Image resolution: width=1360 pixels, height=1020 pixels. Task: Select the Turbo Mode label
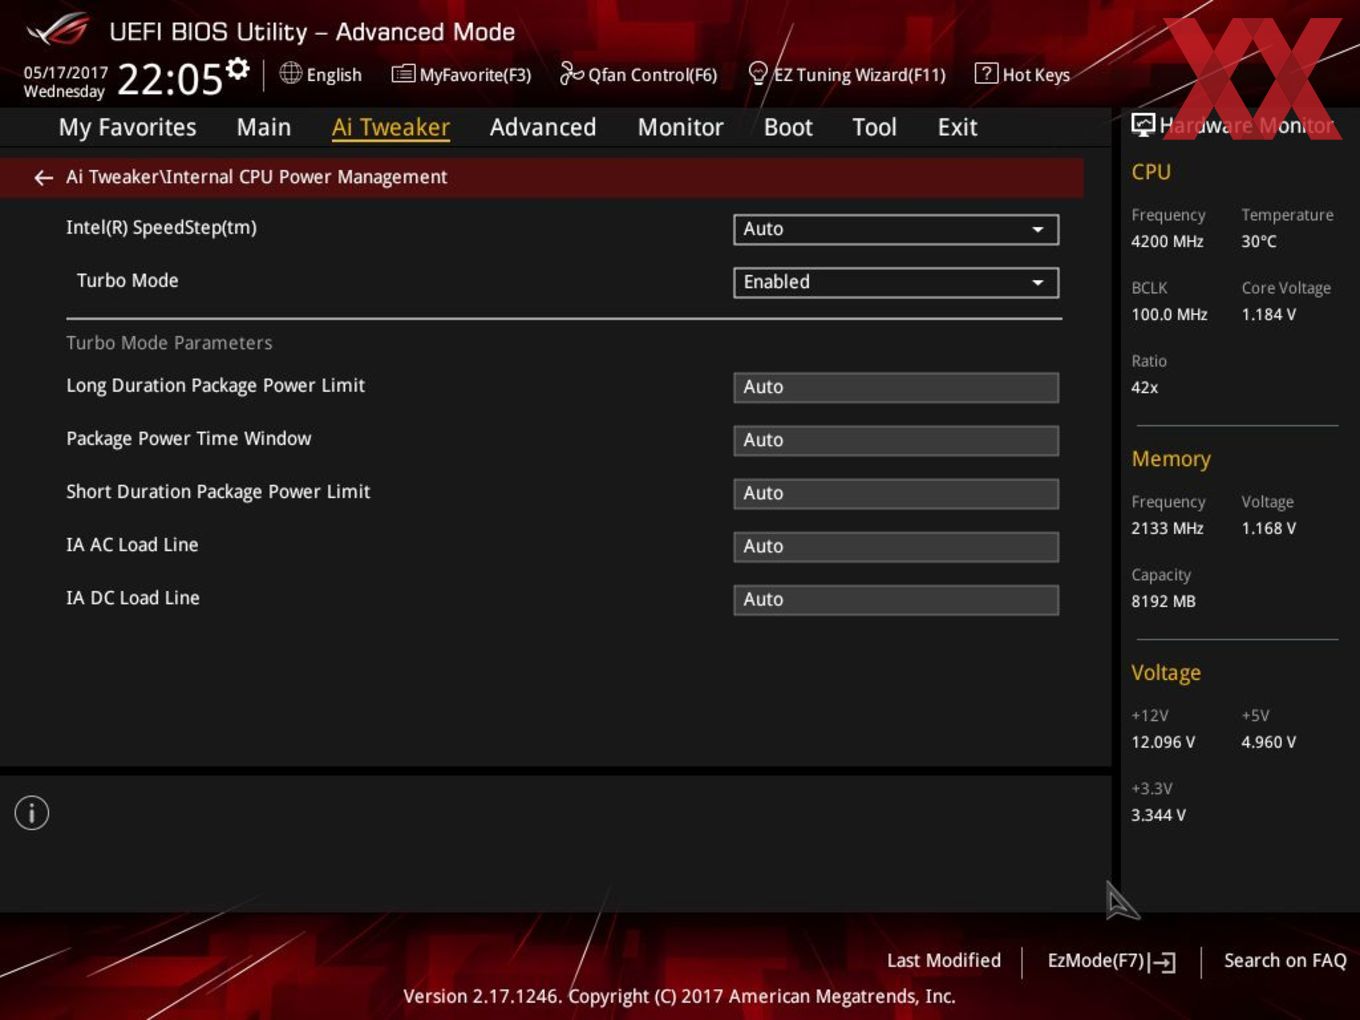[128, 281]
